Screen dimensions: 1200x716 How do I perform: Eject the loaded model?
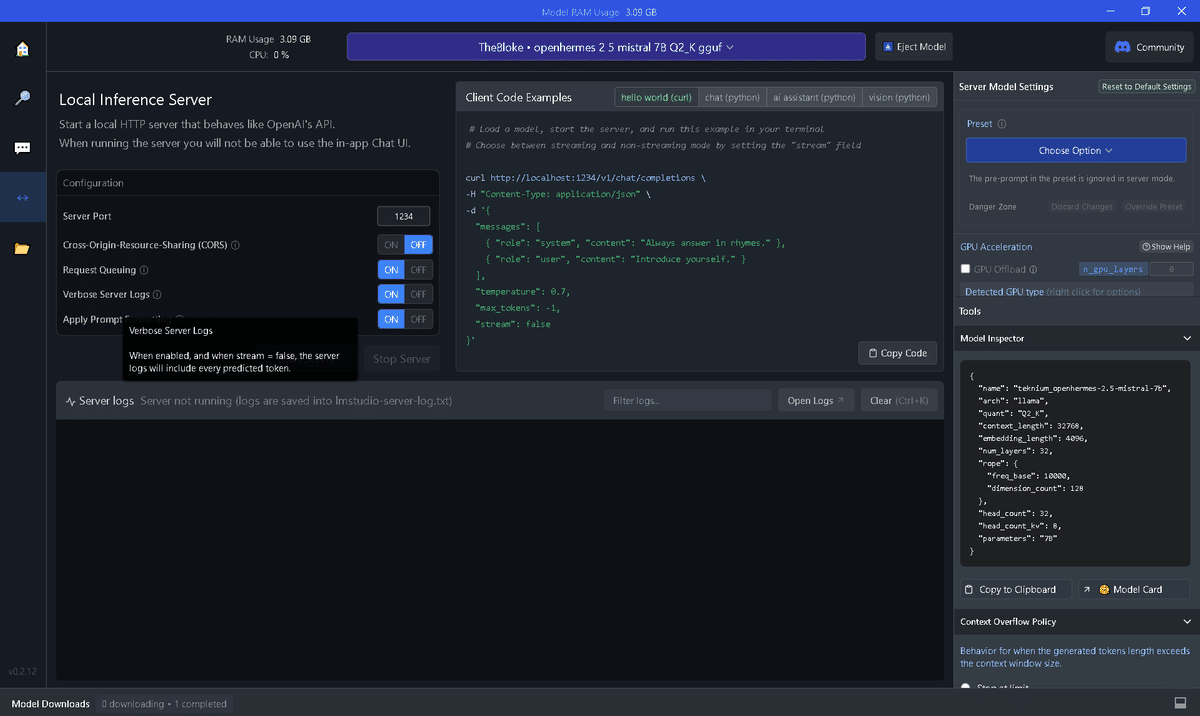(x=914, y=47)
